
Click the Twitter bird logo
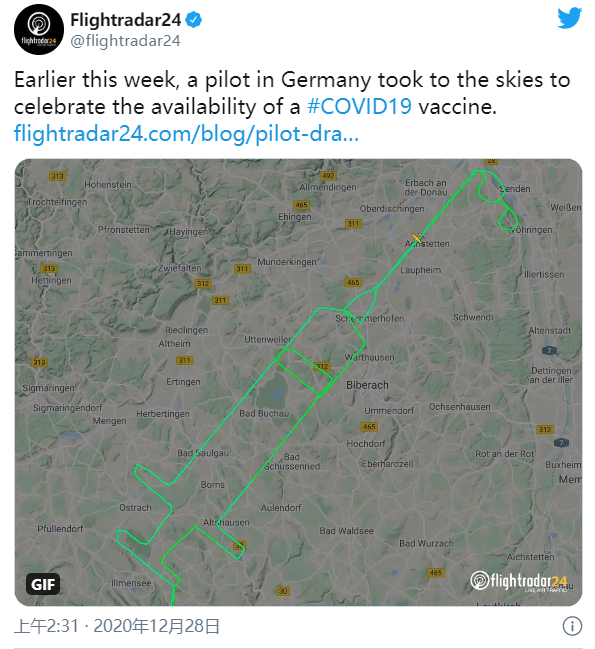coord(569,18)
